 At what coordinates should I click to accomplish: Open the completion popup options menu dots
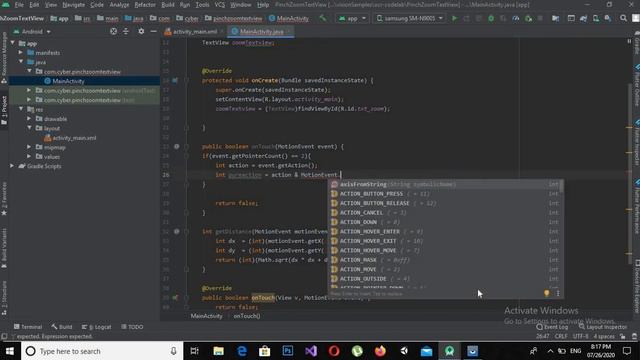coord(558,293)
